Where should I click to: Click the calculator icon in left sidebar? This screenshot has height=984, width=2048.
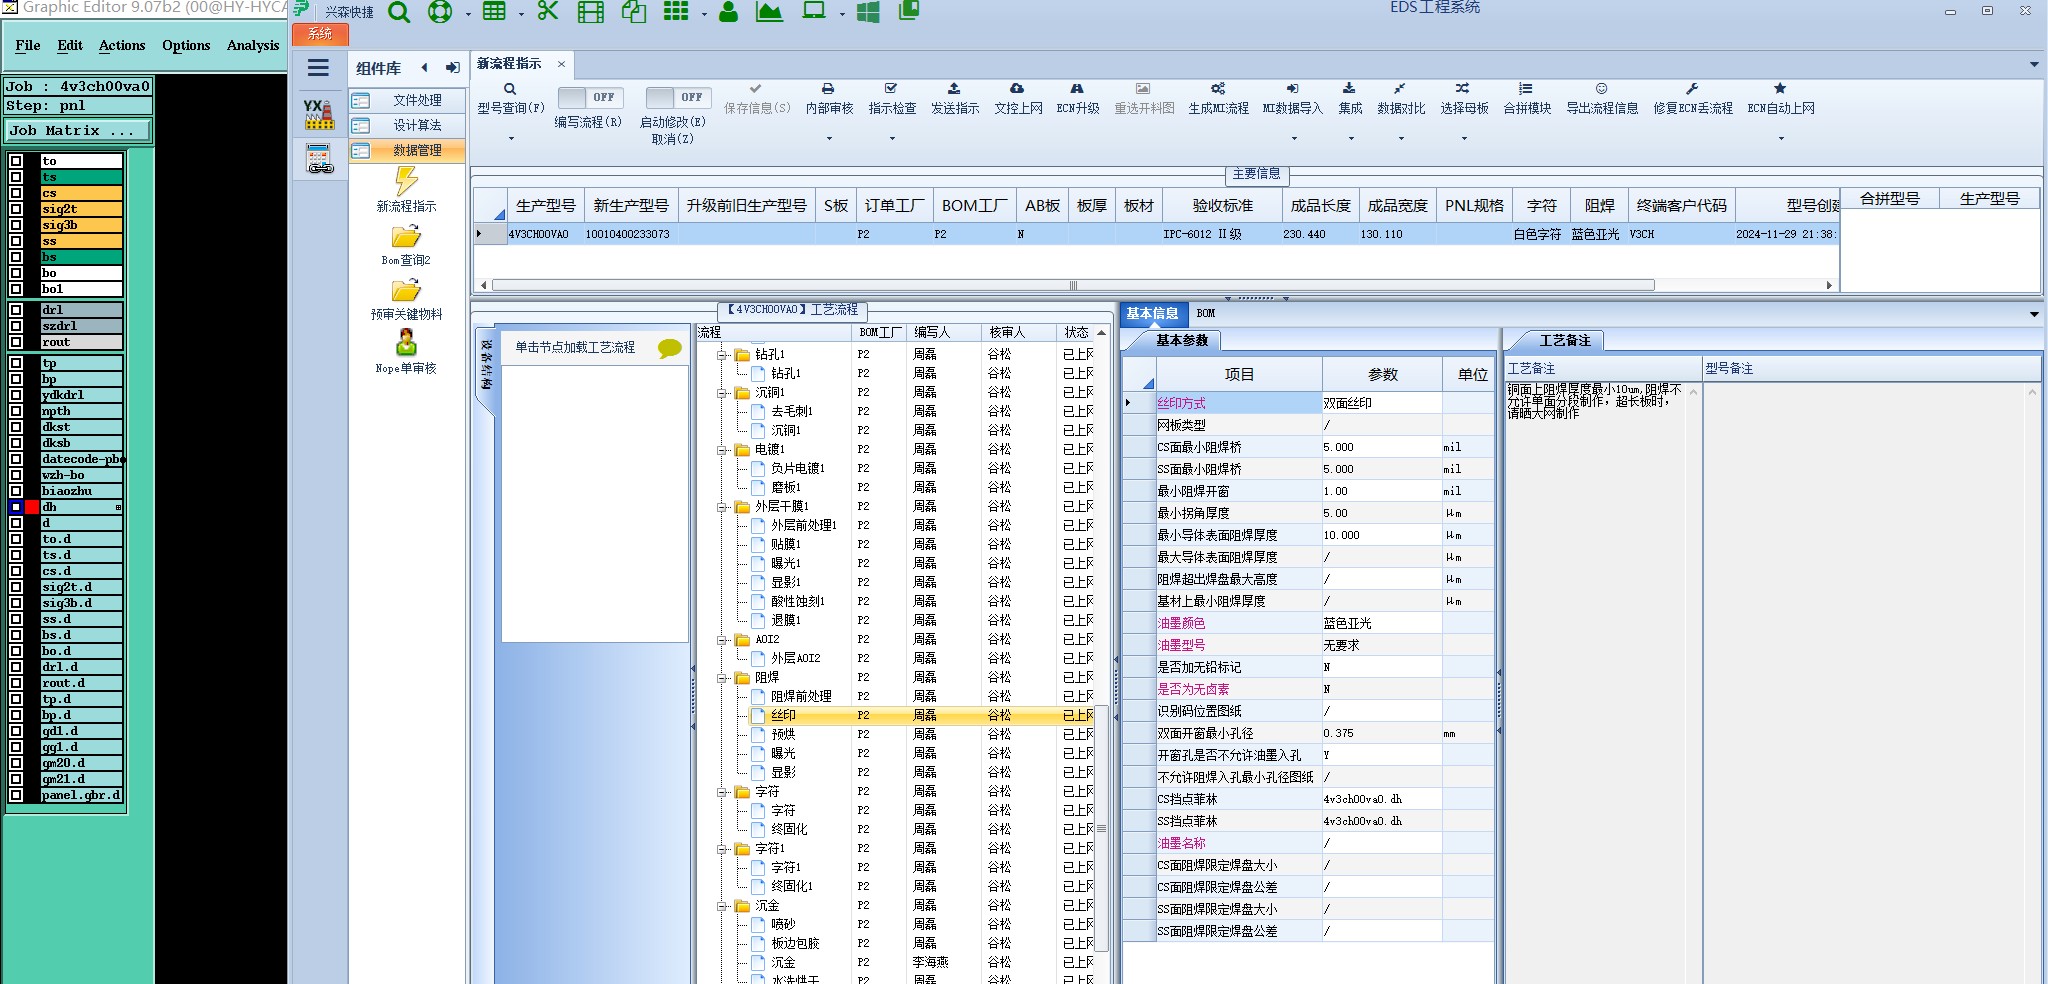click(319, 158)
